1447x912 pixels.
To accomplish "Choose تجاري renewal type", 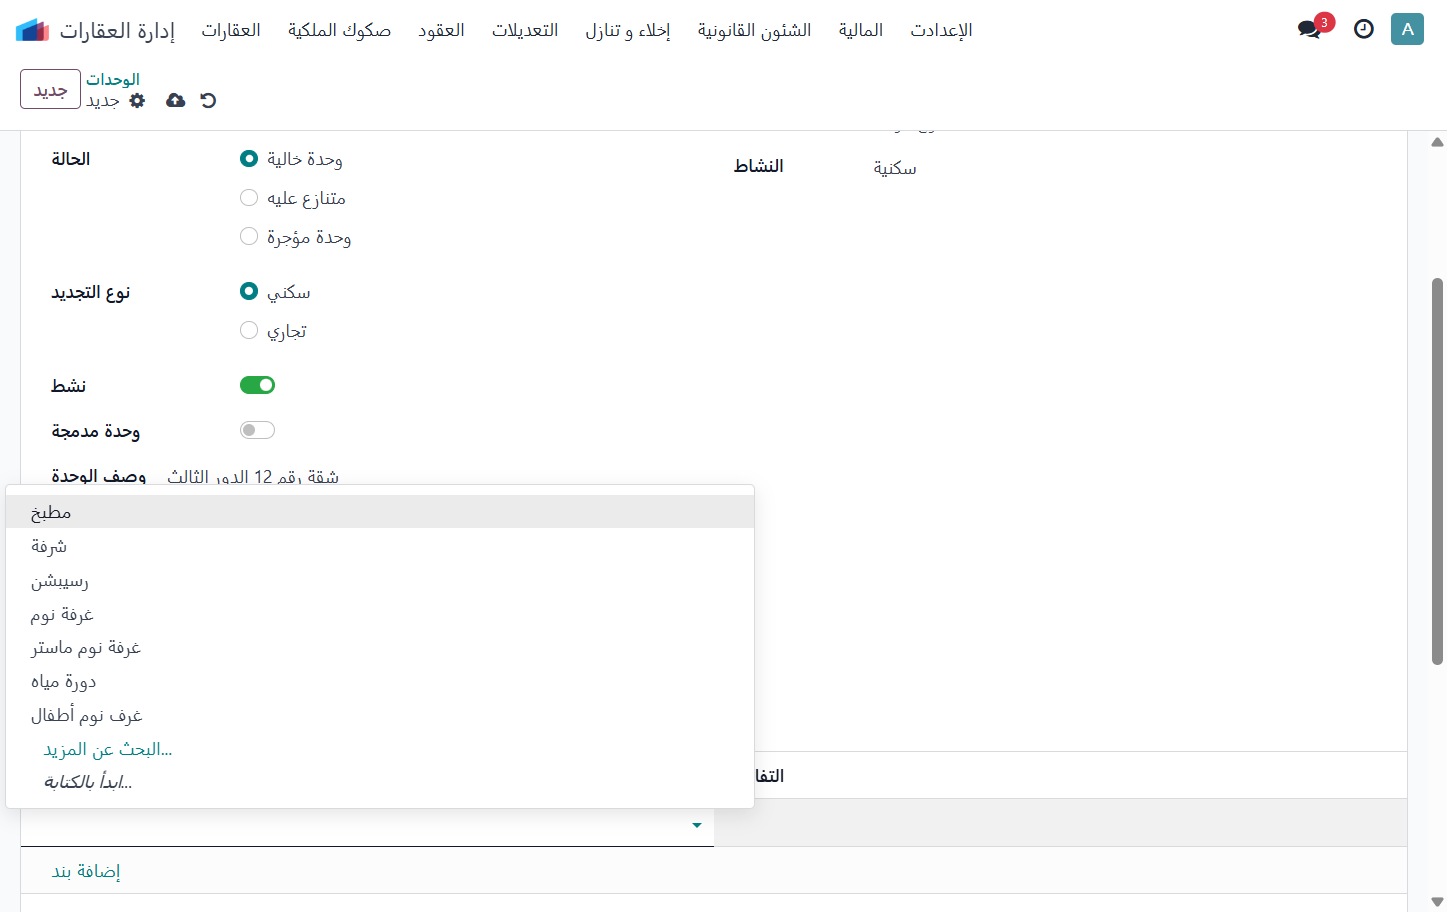I will [249, 330].
